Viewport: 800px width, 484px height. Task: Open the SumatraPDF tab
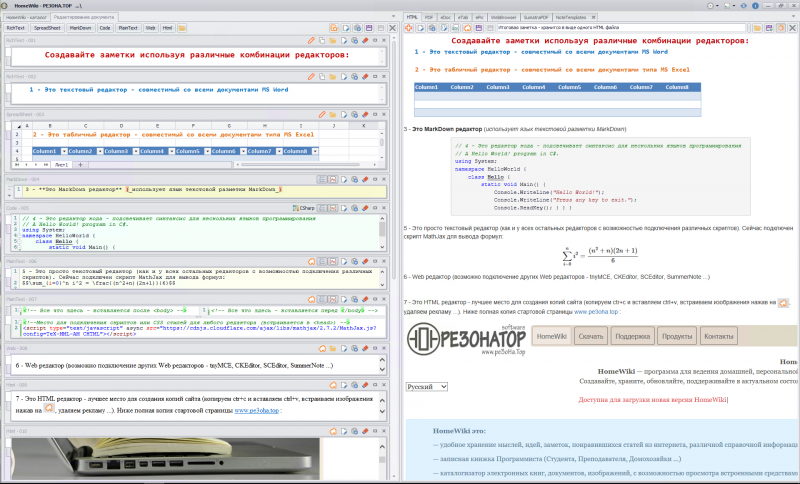click(536, 17)
